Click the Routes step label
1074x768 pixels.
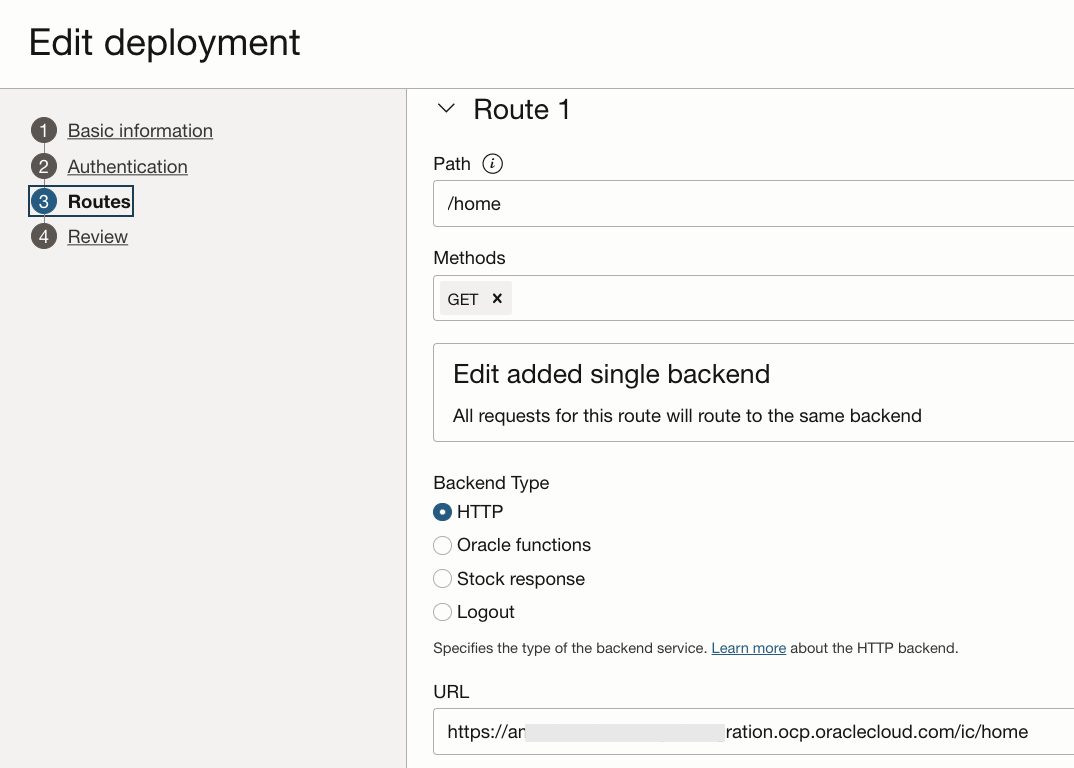99,201
